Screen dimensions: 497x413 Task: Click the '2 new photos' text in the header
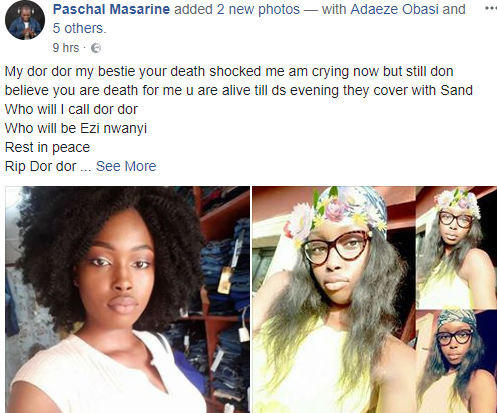pyautogui.click(x=258, y=9)
